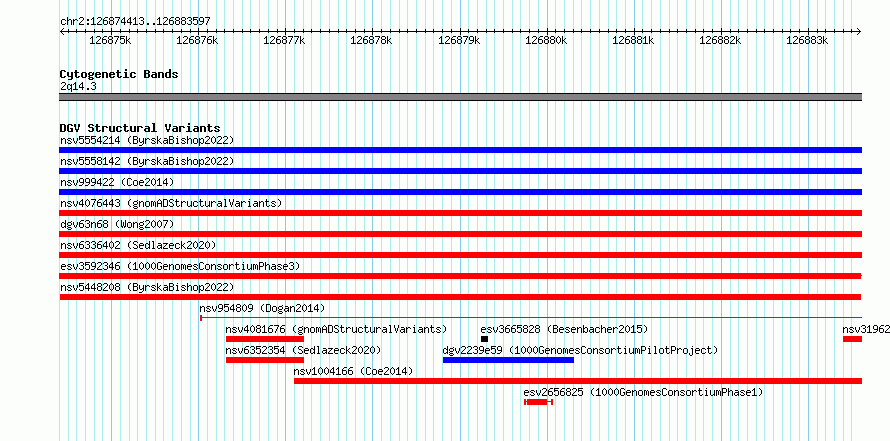Select the nsv6336402 (Sedlazeck2020) label
Screen dimensions: 890x441
138,245
